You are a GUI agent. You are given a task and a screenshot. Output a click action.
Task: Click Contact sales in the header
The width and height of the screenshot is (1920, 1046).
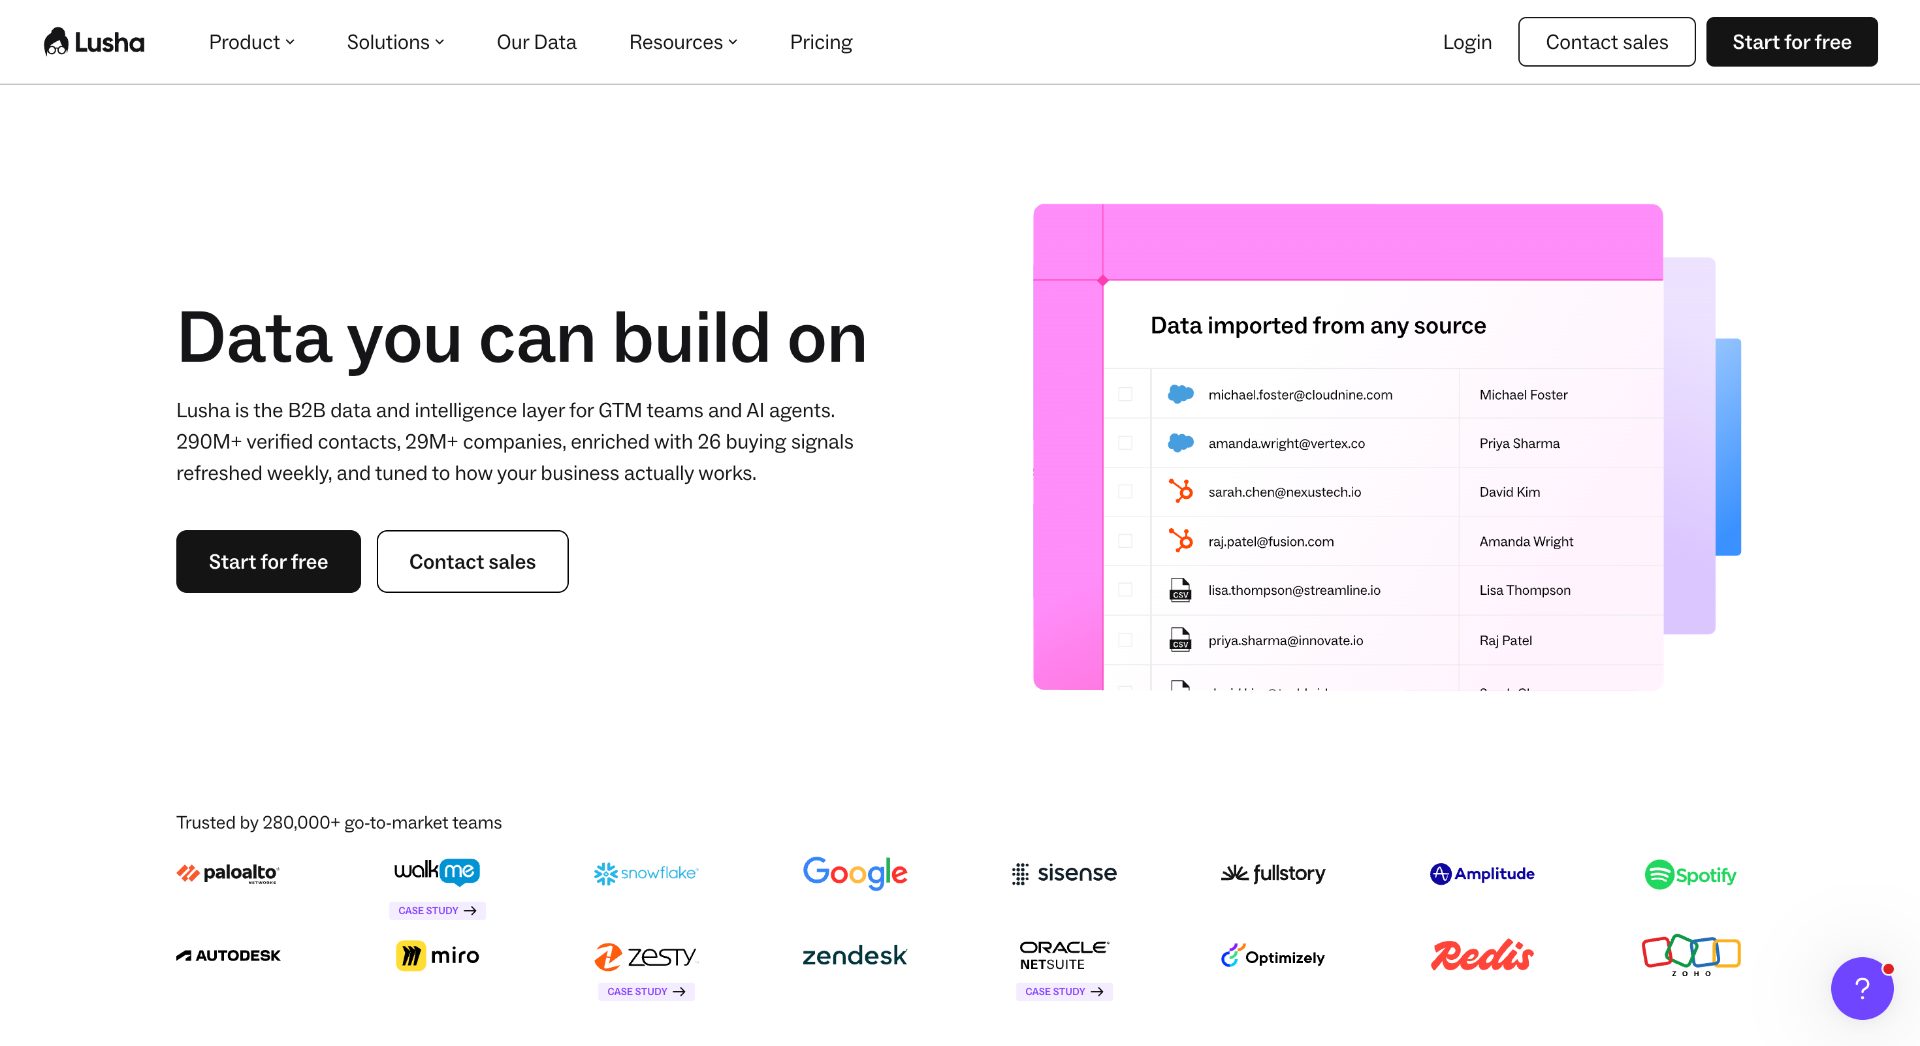tap(1606, 42)
